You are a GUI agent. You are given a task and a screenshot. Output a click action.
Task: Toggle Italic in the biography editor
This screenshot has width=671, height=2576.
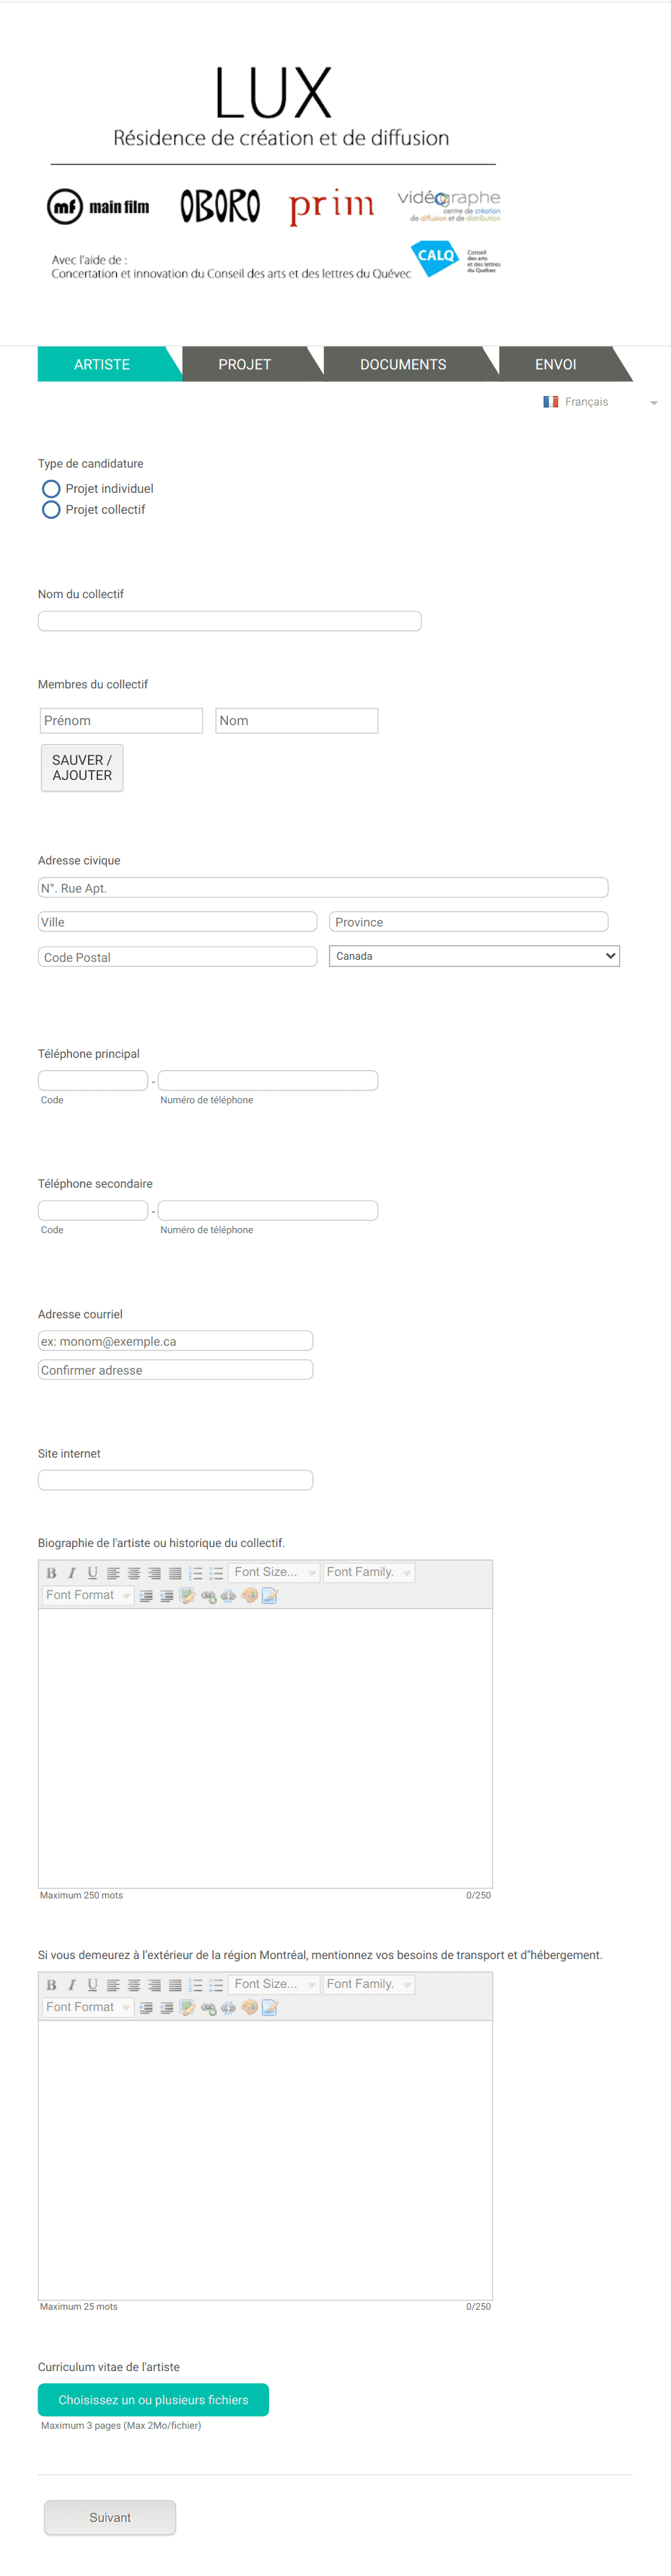[x=72, y=1572]
